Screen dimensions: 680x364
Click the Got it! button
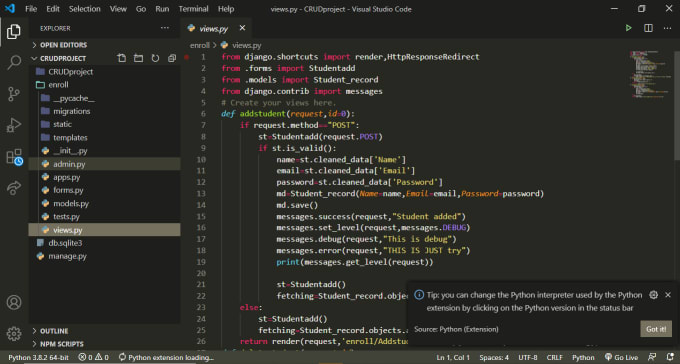[x=656, y=329]
